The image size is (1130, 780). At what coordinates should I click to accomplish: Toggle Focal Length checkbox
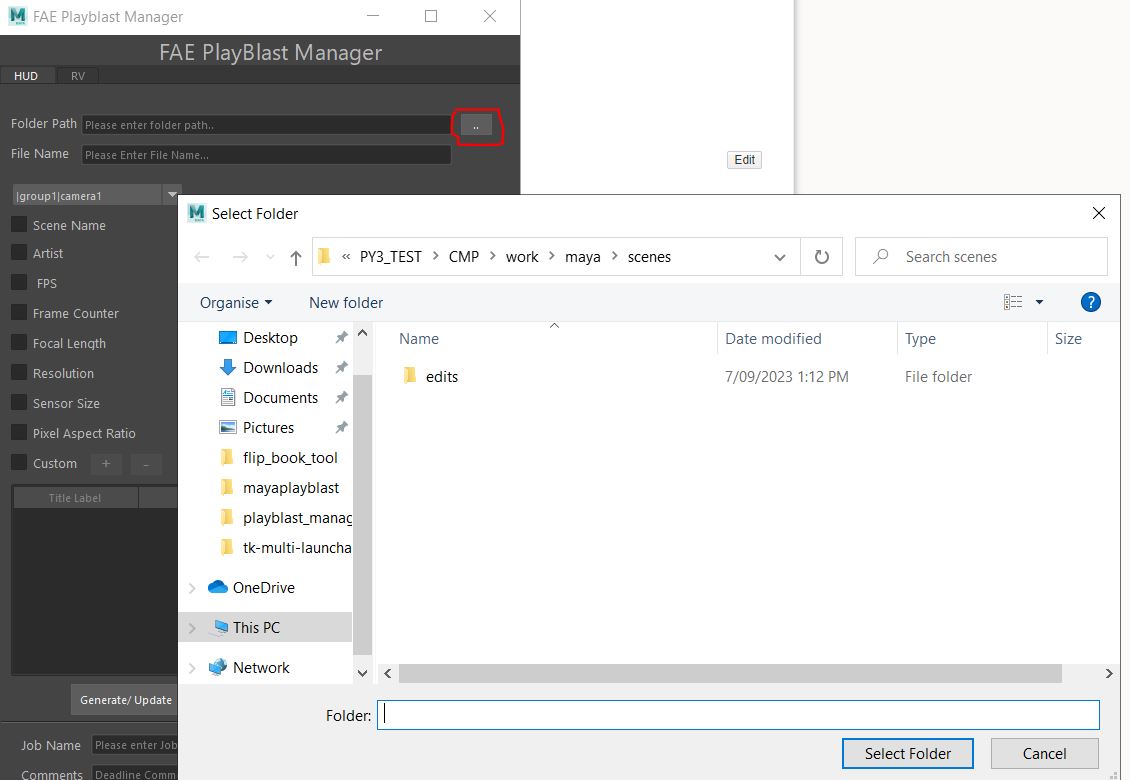[x=19, y=342]
